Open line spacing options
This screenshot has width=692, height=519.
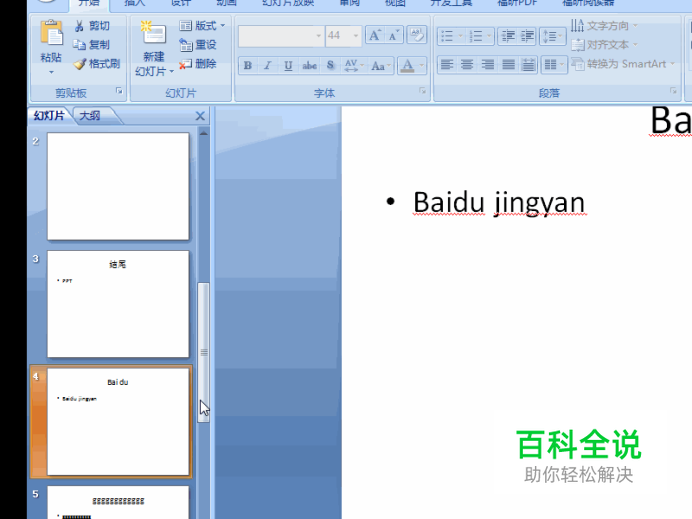pos(553,36)
